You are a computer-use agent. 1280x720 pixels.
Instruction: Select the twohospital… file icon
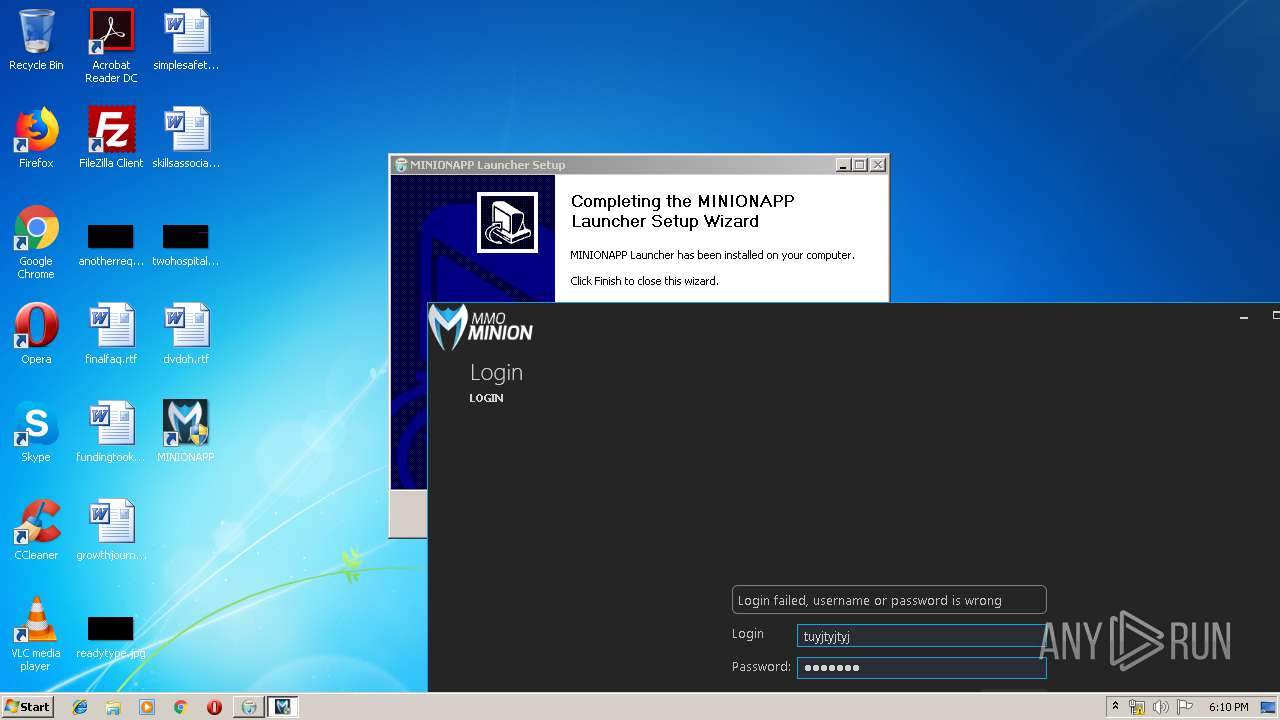(186, 245)
